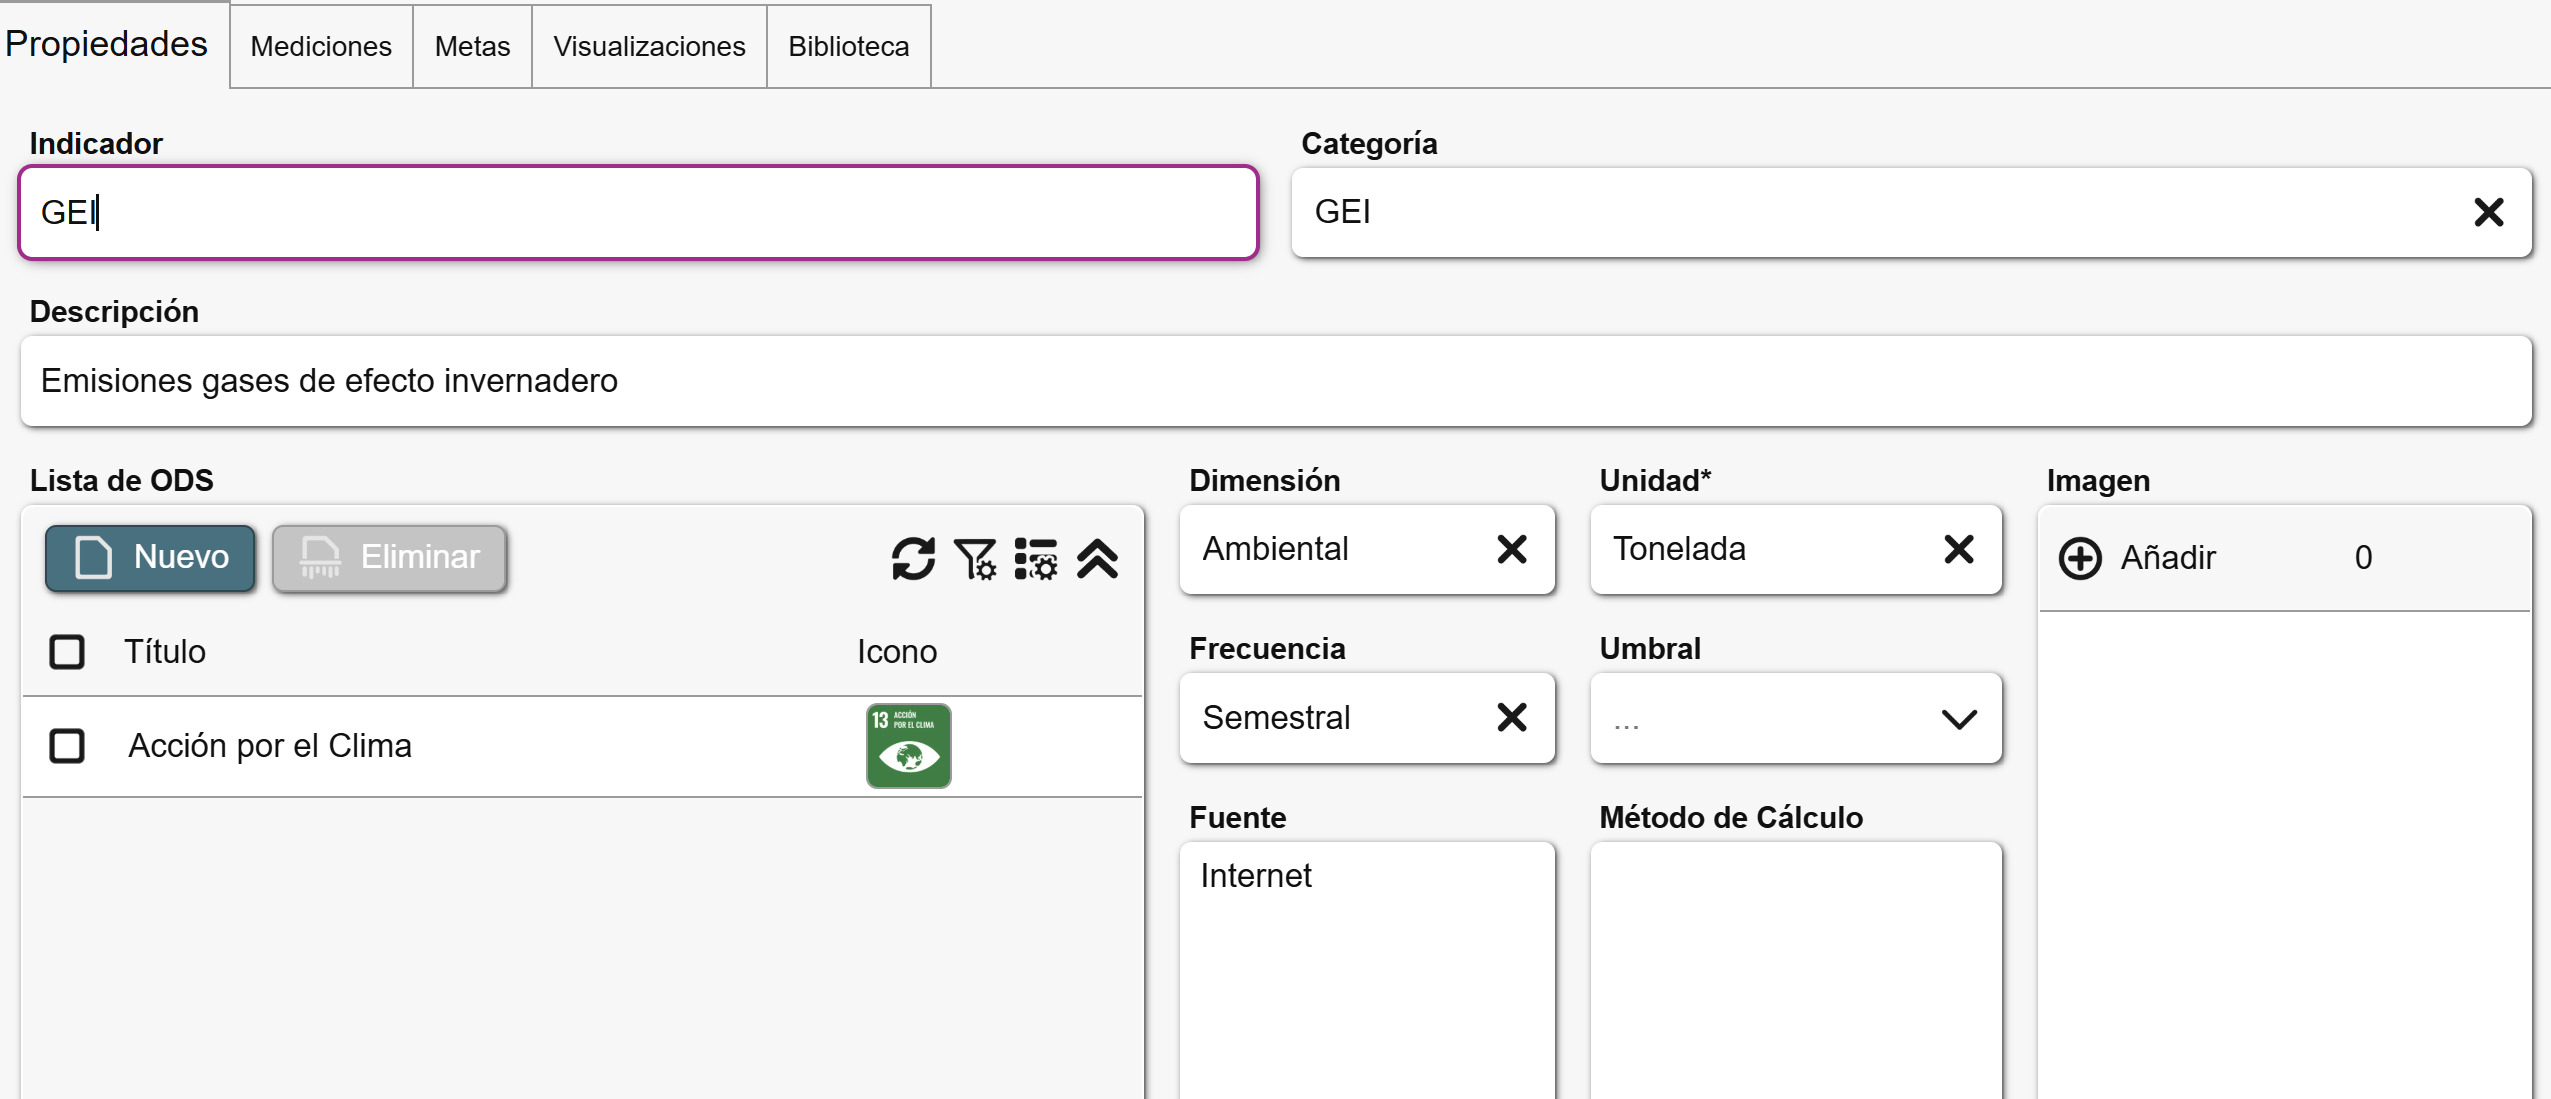Viewport: 2551px width, 1099px height.
Task: Clear the Ambiental dimension selection
Action: 1511,549
